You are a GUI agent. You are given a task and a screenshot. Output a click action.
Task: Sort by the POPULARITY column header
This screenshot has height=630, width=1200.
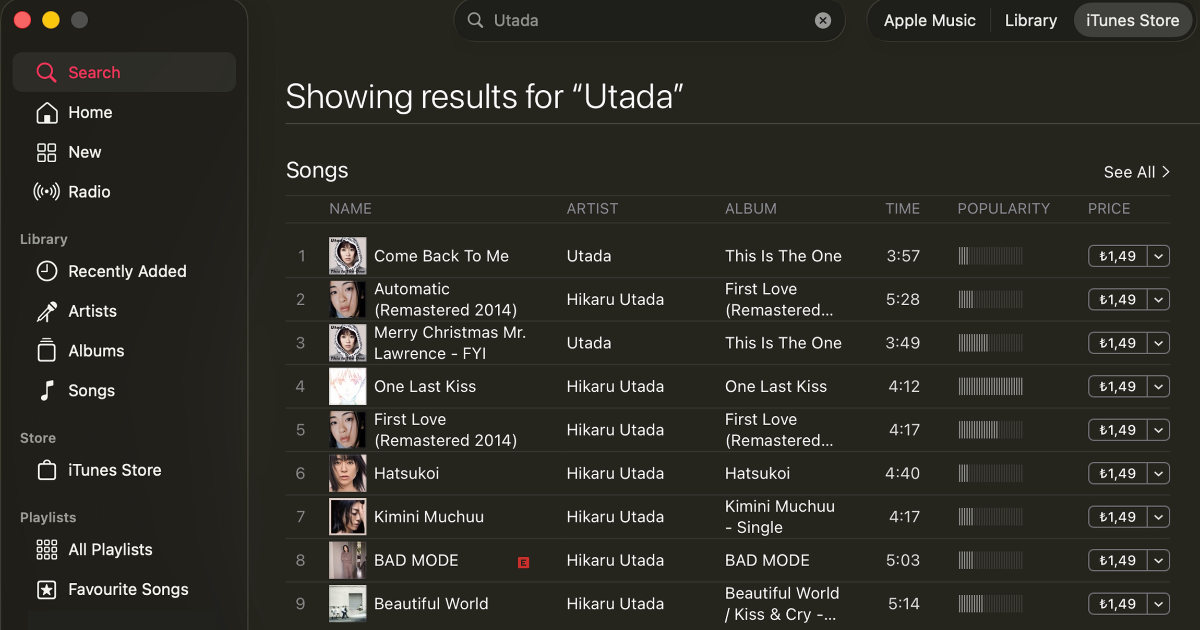[1004, 209]
